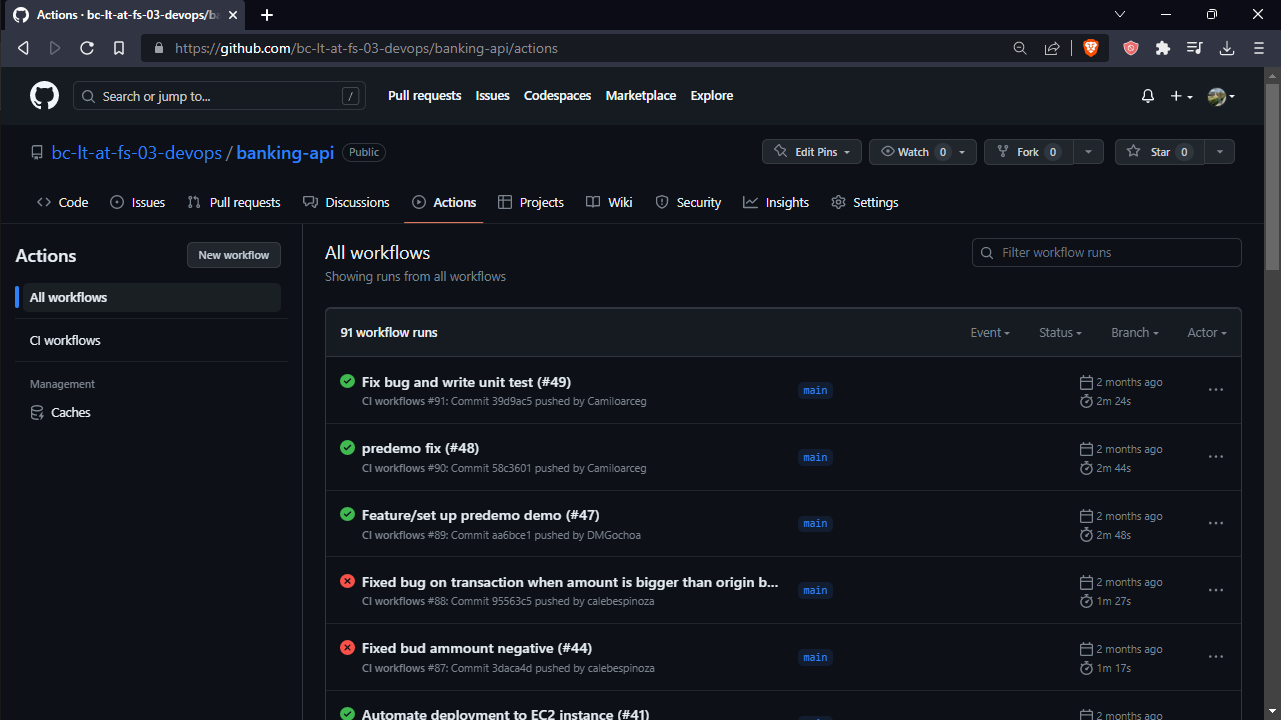Expand the create new dropdown next to plus
The image size is (1281, 720).
[1188, 96]
